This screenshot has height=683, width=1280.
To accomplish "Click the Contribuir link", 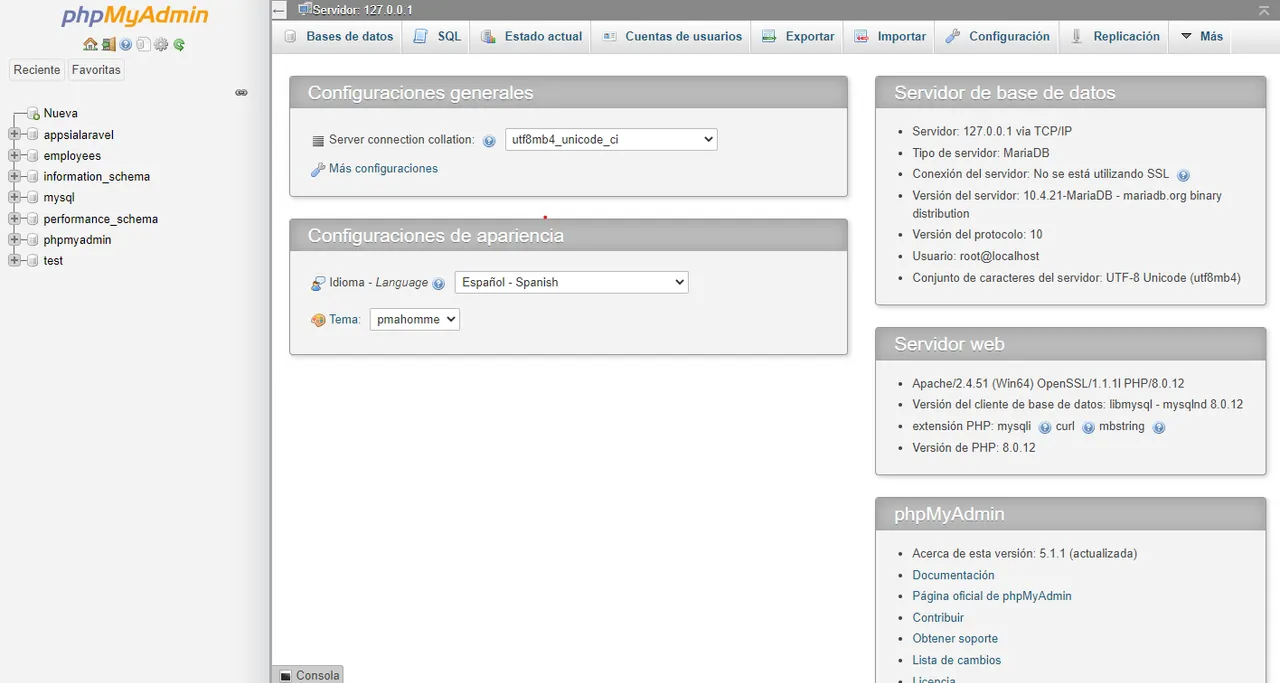I will tap(938, 618).
